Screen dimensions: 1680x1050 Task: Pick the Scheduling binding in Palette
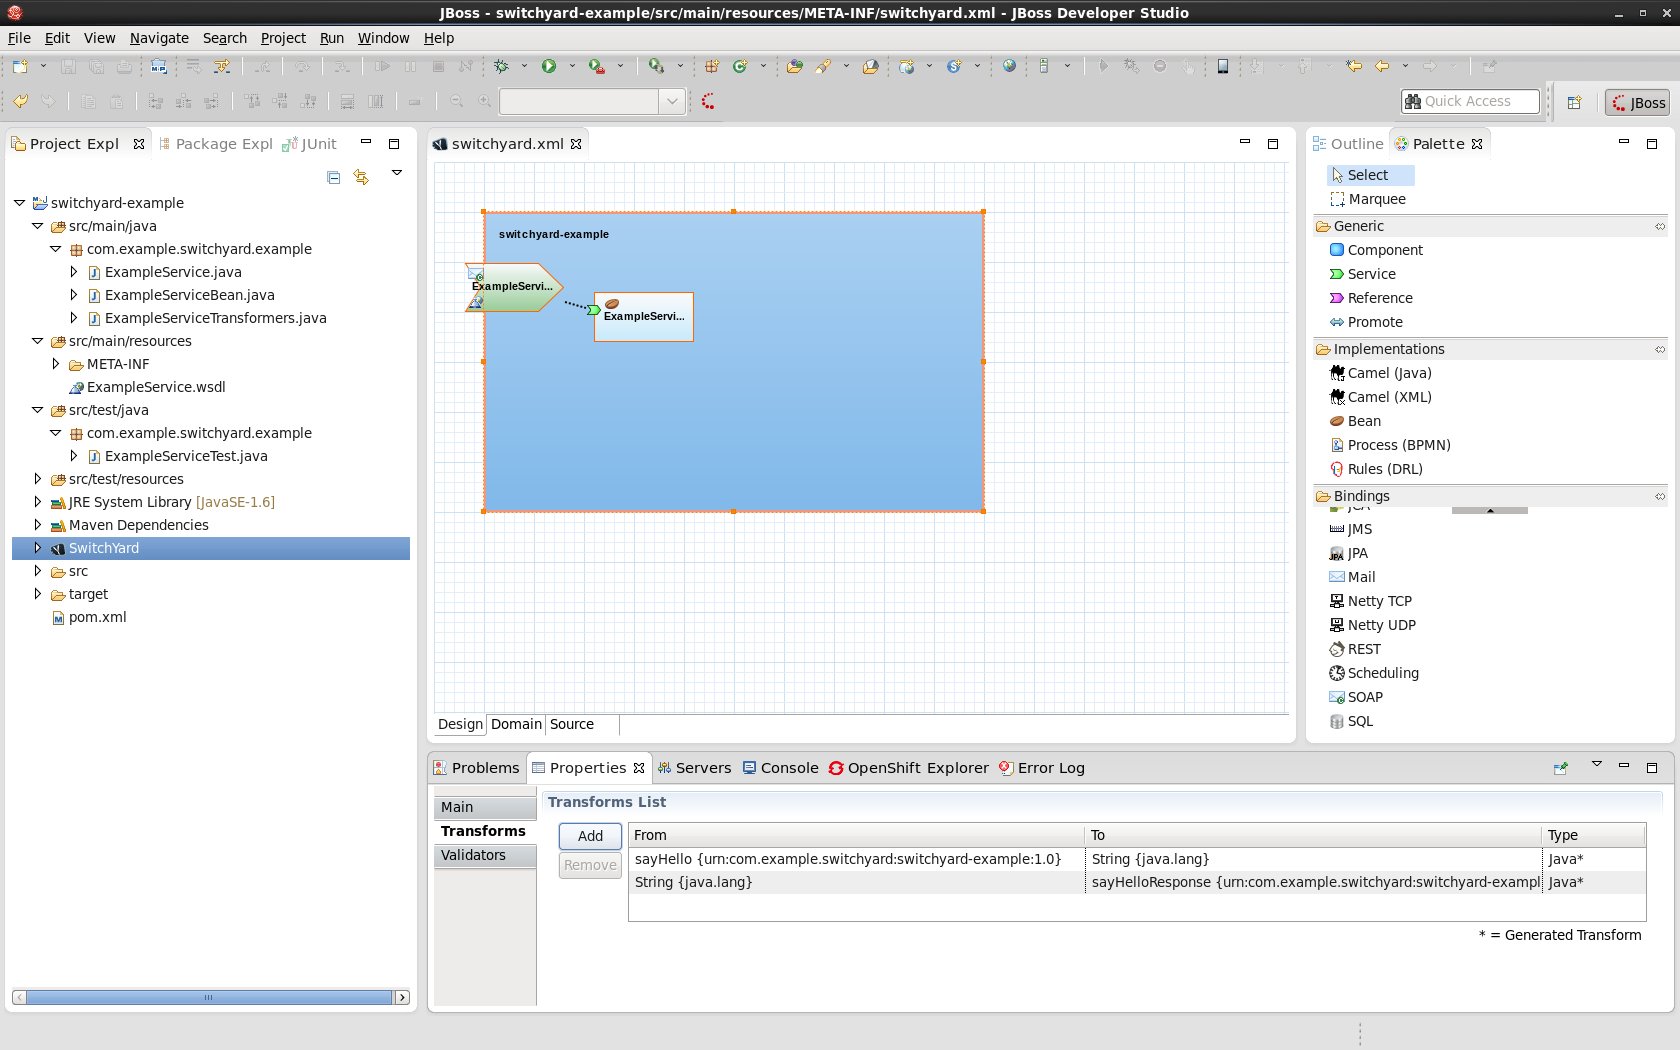[1374, 673]
